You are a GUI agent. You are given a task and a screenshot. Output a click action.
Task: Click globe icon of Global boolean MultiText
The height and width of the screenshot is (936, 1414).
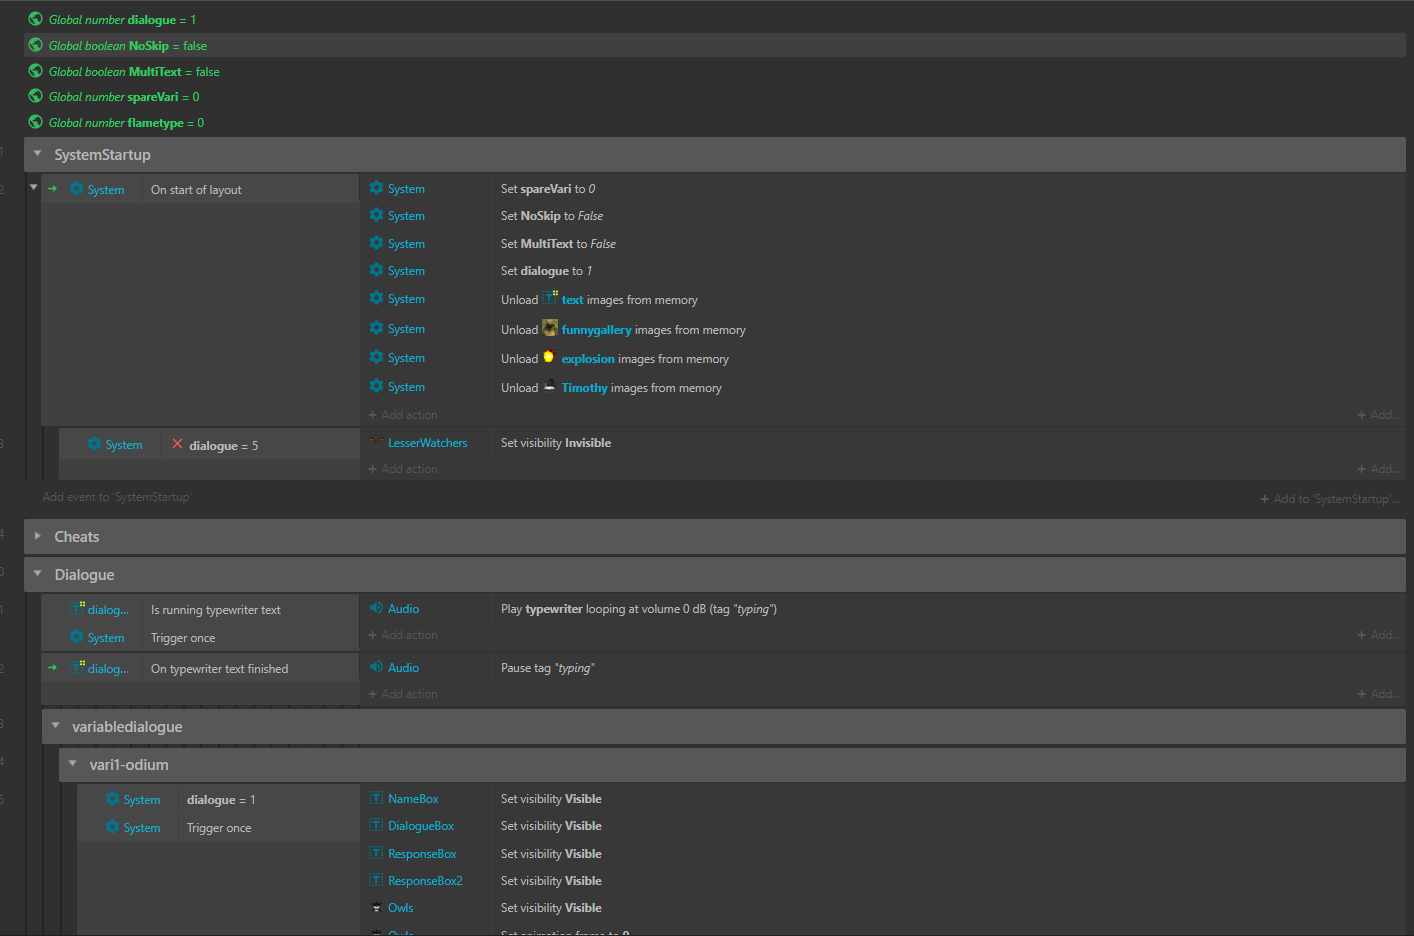point(36,71)
